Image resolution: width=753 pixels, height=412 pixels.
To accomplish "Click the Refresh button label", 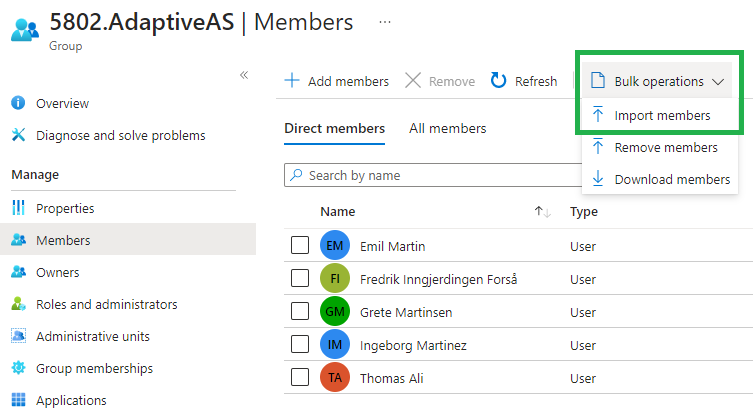I will (536, 81).
